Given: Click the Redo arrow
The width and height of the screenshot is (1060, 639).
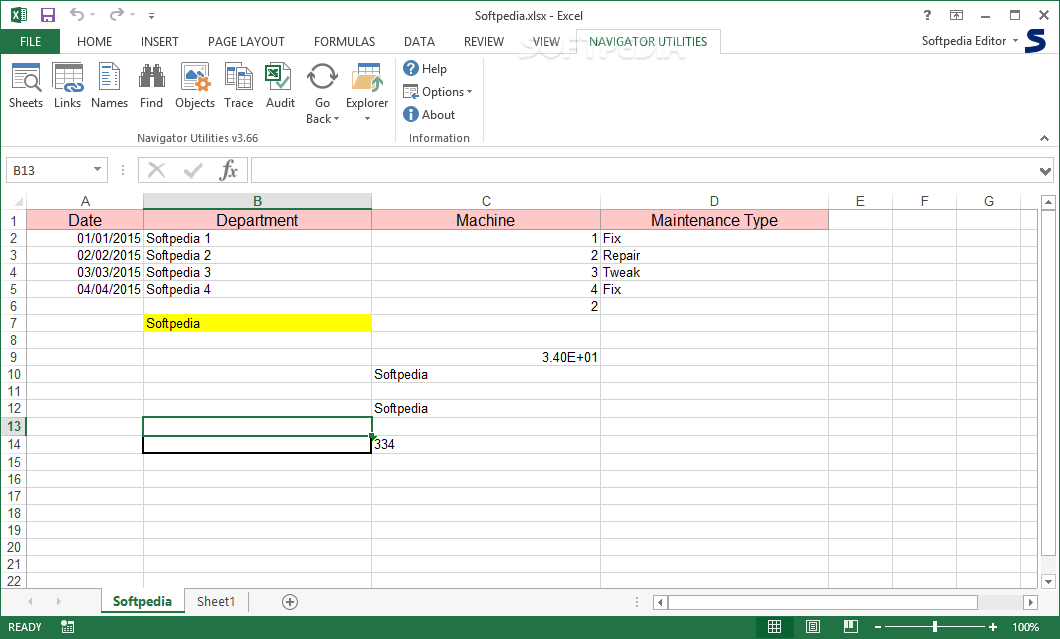Looking at the screenshot, I should click(117, 14).
